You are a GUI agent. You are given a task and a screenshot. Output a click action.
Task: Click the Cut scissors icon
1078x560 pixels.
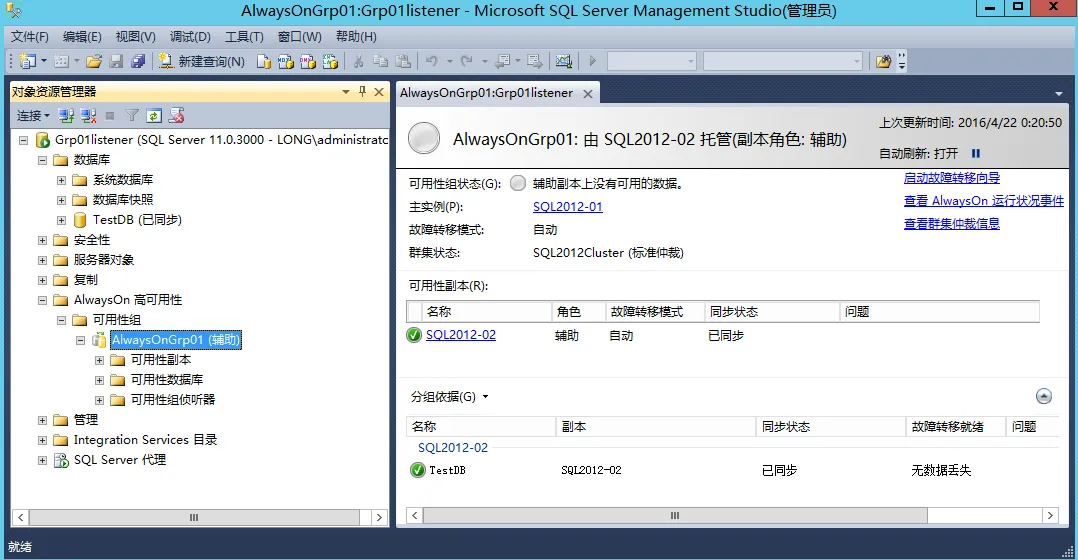pos(358,61)
